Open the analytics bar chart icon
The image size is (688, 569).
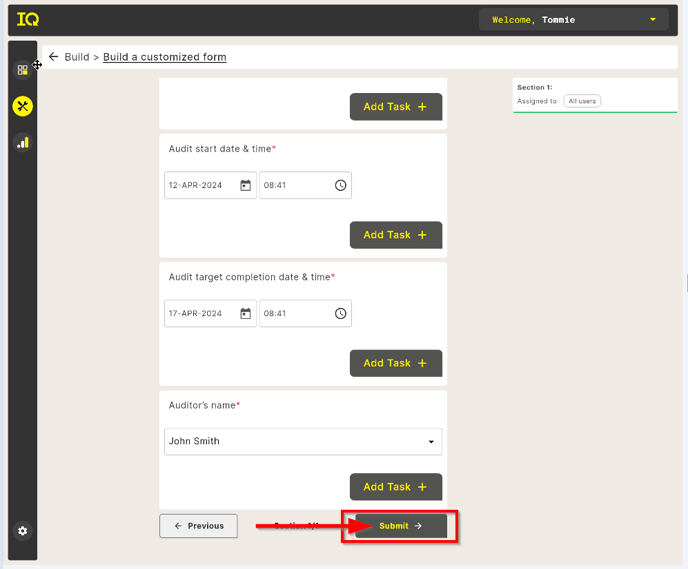coord(22,143)
